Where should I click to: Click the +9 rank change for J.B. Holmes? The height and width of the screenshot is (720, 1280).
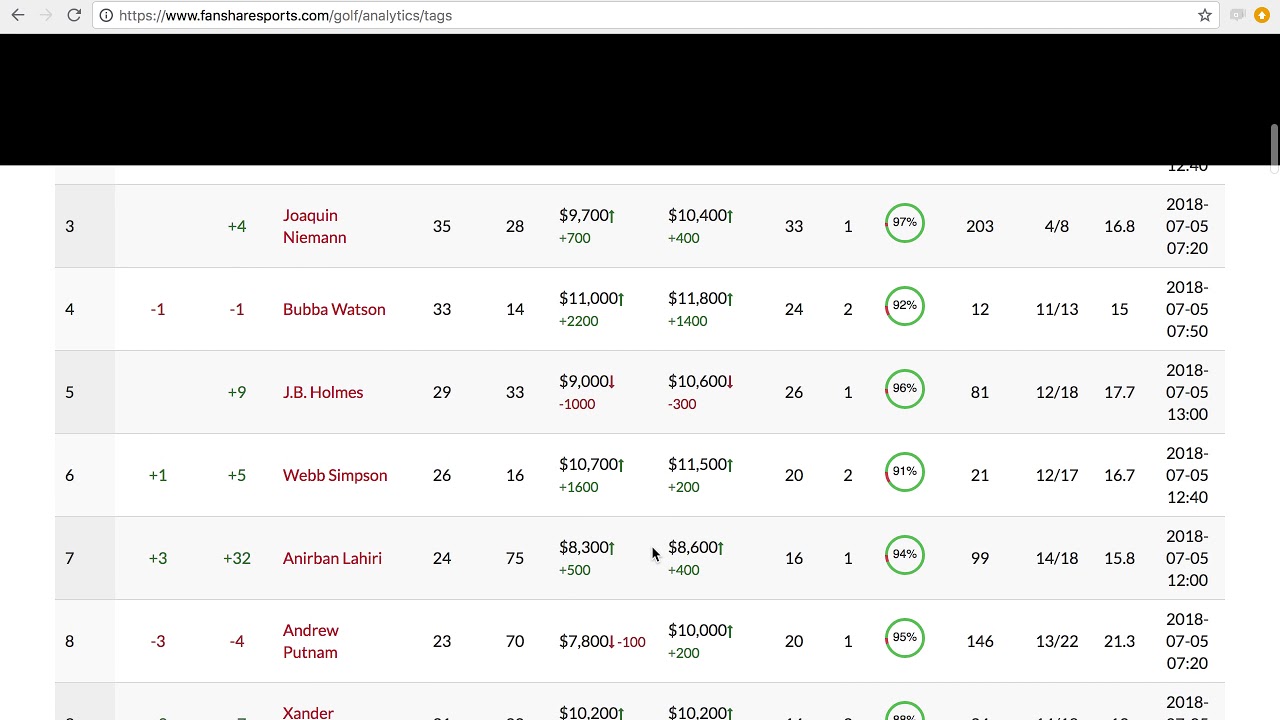point(237,392)
